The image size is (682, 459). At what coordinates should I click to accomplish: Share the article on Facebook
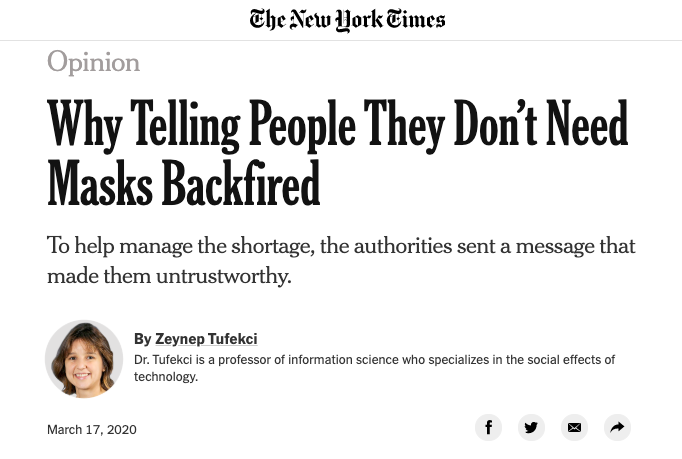pos(488,428)
